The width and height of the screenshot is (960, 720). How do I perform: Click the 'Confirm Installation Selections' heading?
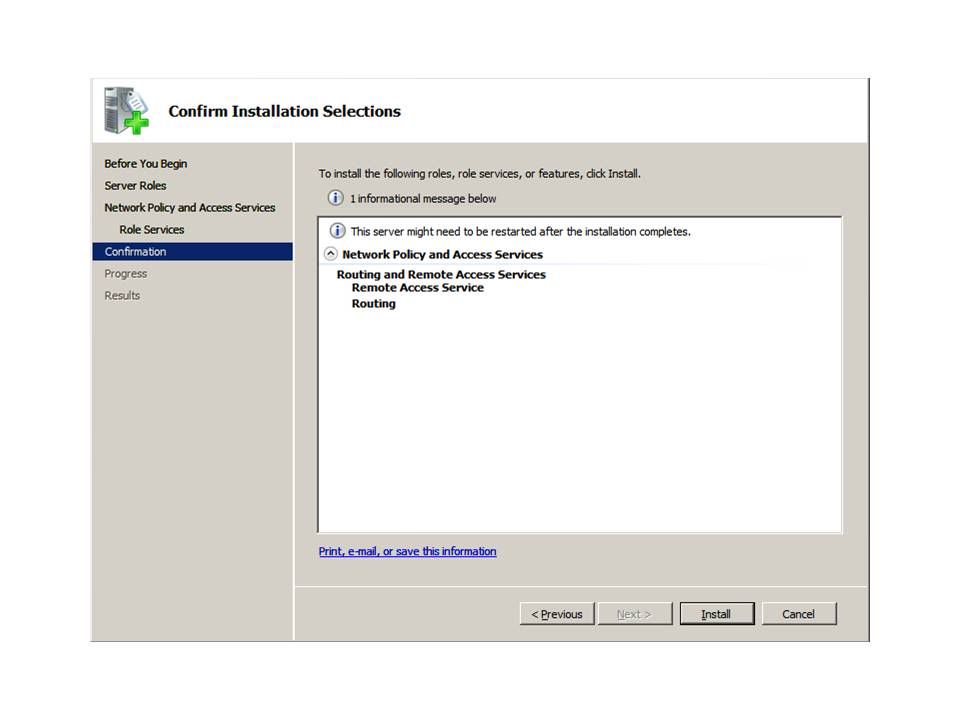(x=284, y=112)
